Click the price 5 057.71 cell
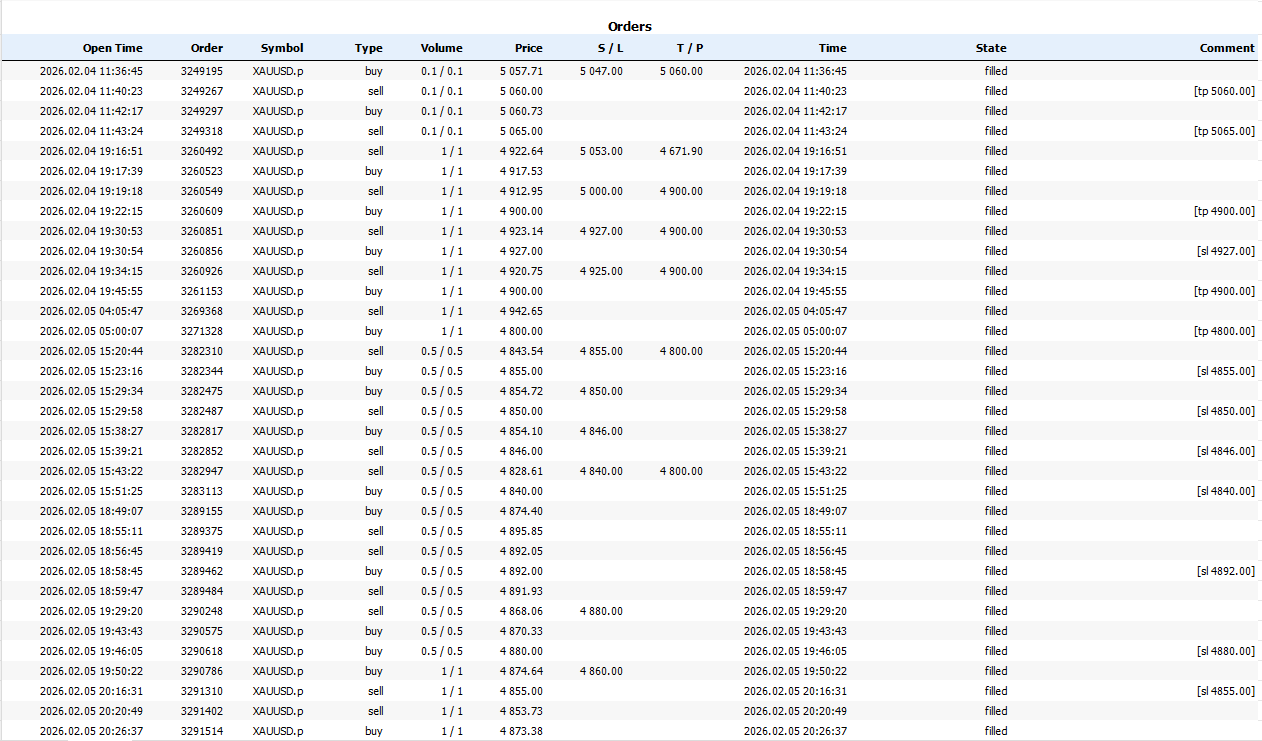The image size is (1262, 741). [521, 71]
